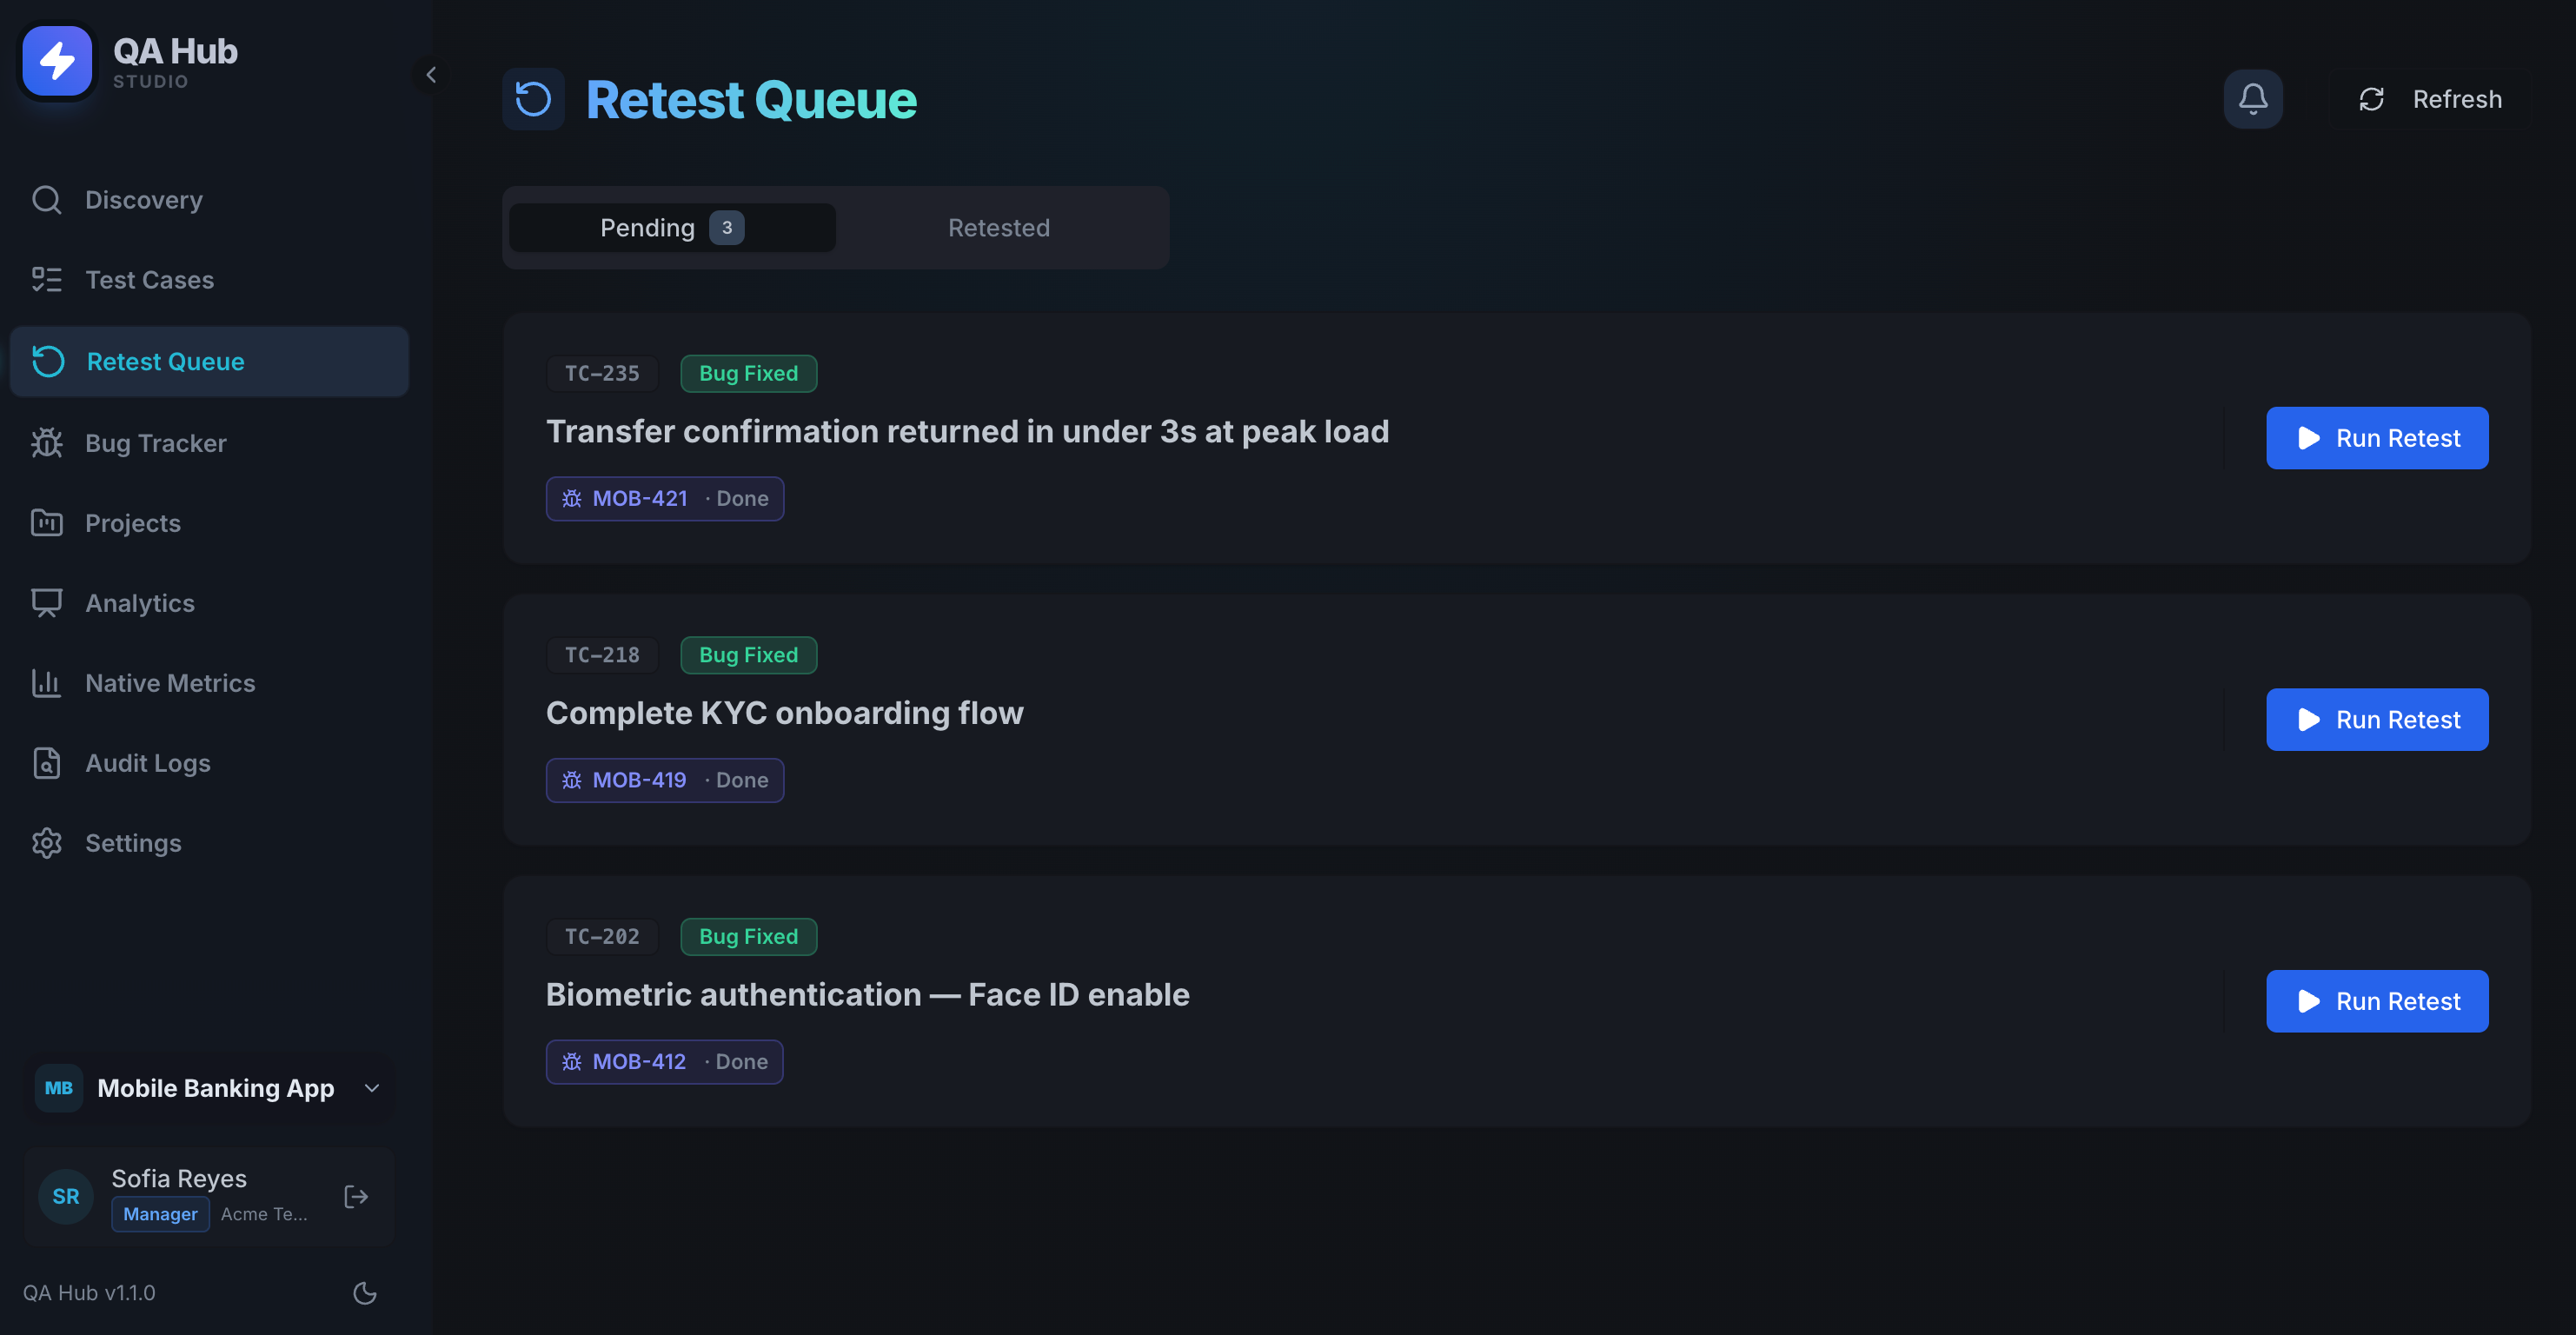The height and width of the screenshot is (1335, 2576).
Task: Click the Test Cases checklist icon
Action: coord(46,280)
